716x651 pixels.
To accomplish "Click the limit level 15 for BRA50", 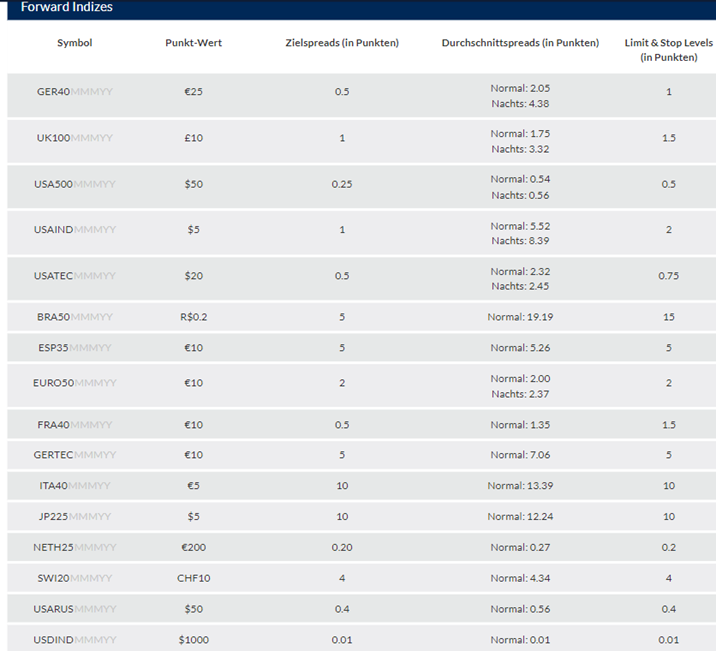I will (669, 317).
